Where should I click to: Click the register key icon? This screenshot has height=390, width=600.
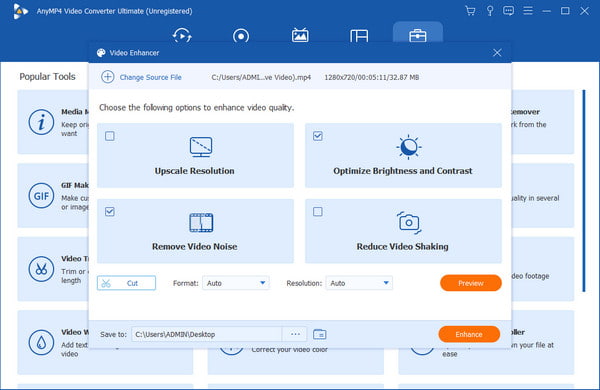490,11
